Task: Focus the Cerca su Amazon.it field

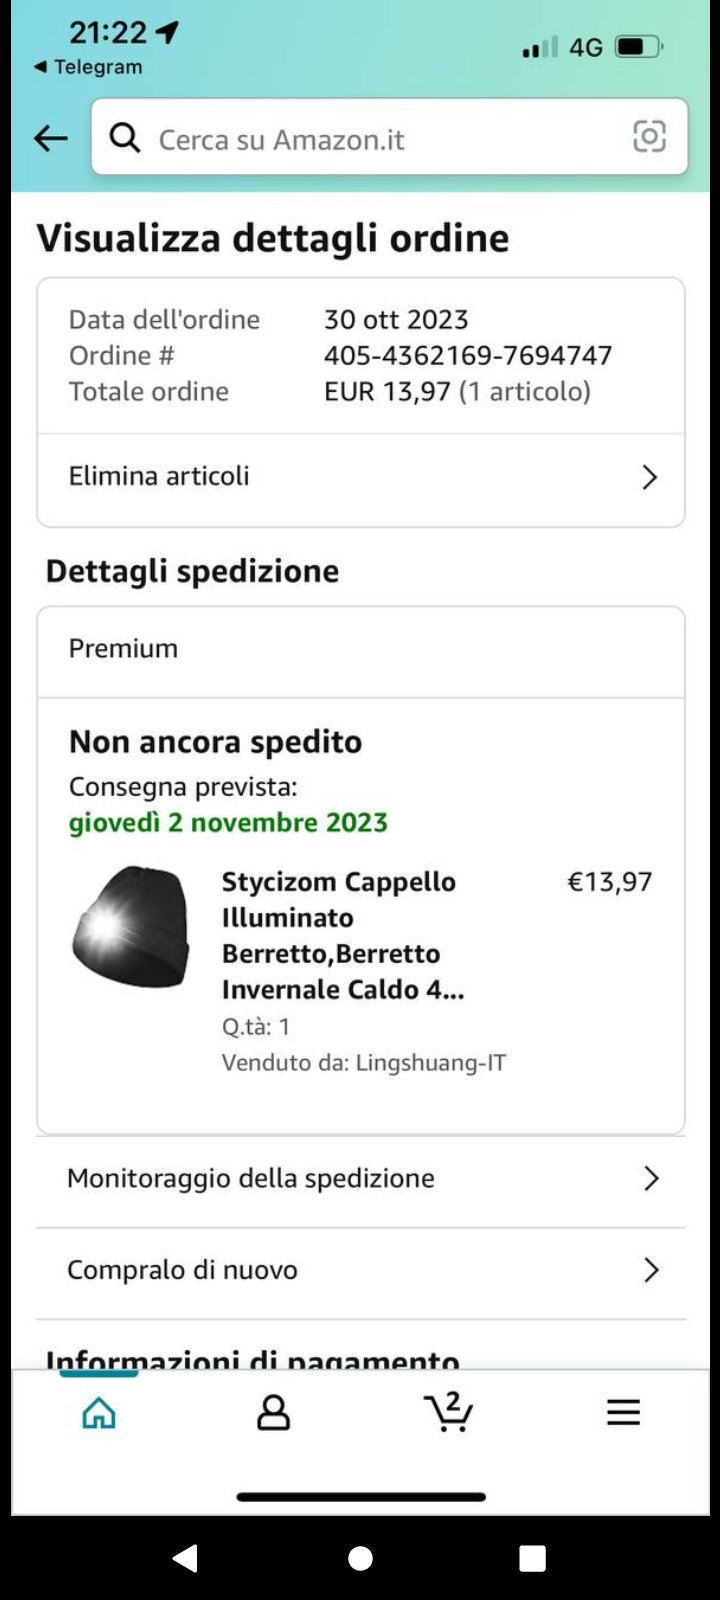Action: (x=389, y=137)
